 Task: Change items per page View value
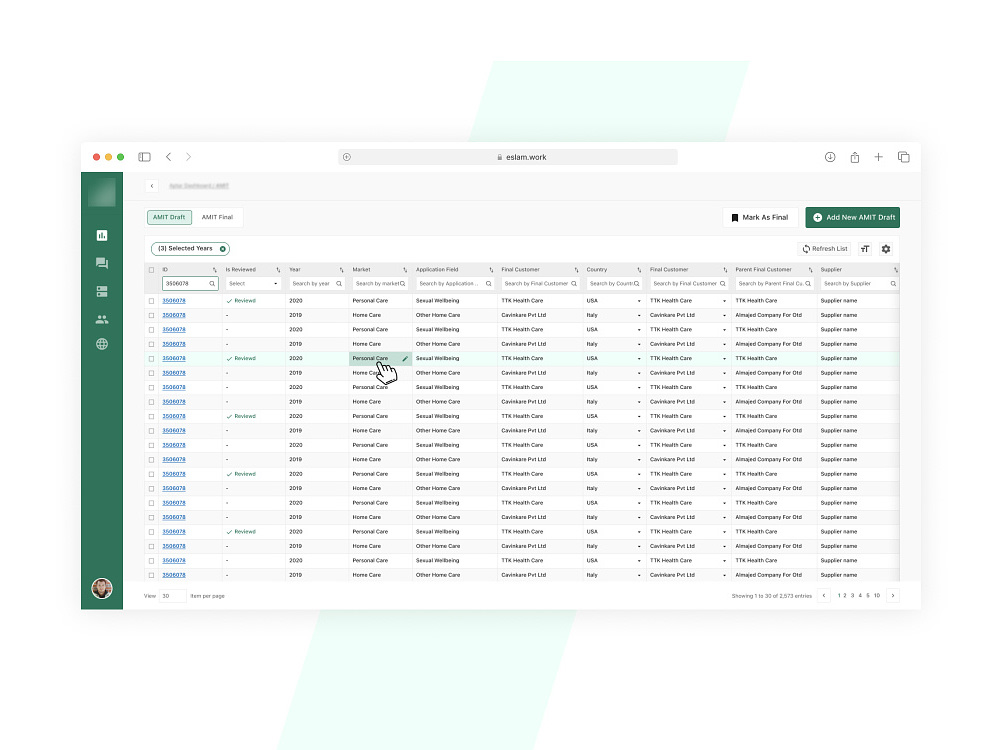(x=172, y=596)
